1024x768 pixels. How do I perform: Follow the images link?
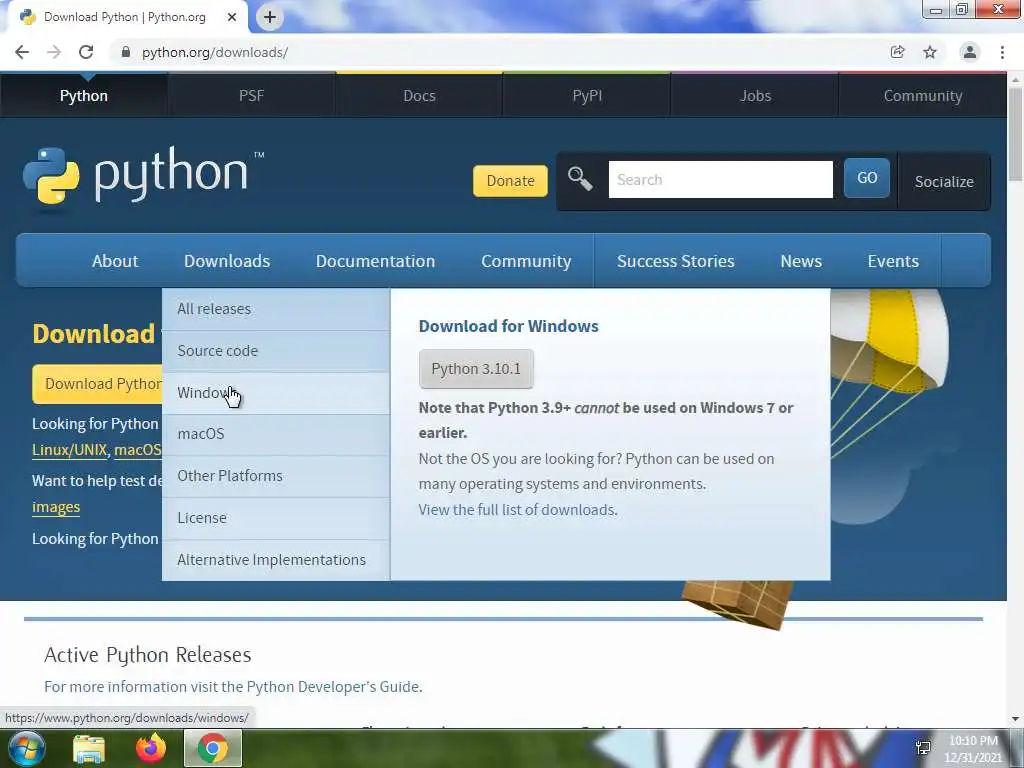click(x=56, y=507)
